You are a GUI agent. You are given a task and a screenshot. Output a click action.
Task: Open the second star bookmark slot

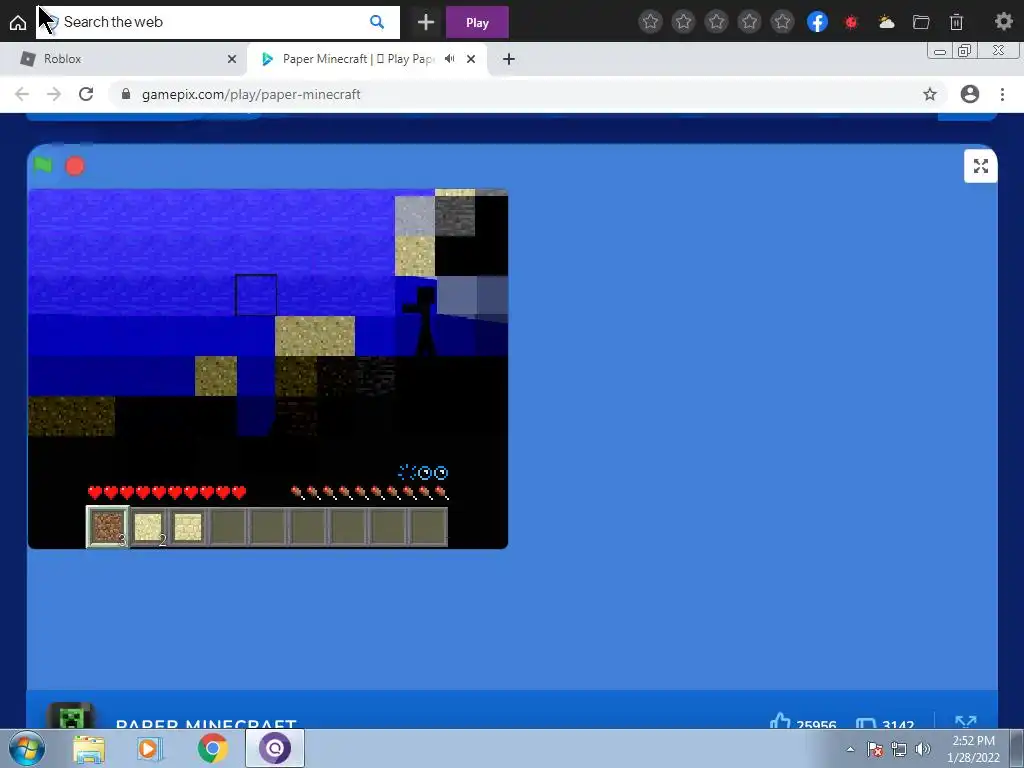tap(683, 22)
